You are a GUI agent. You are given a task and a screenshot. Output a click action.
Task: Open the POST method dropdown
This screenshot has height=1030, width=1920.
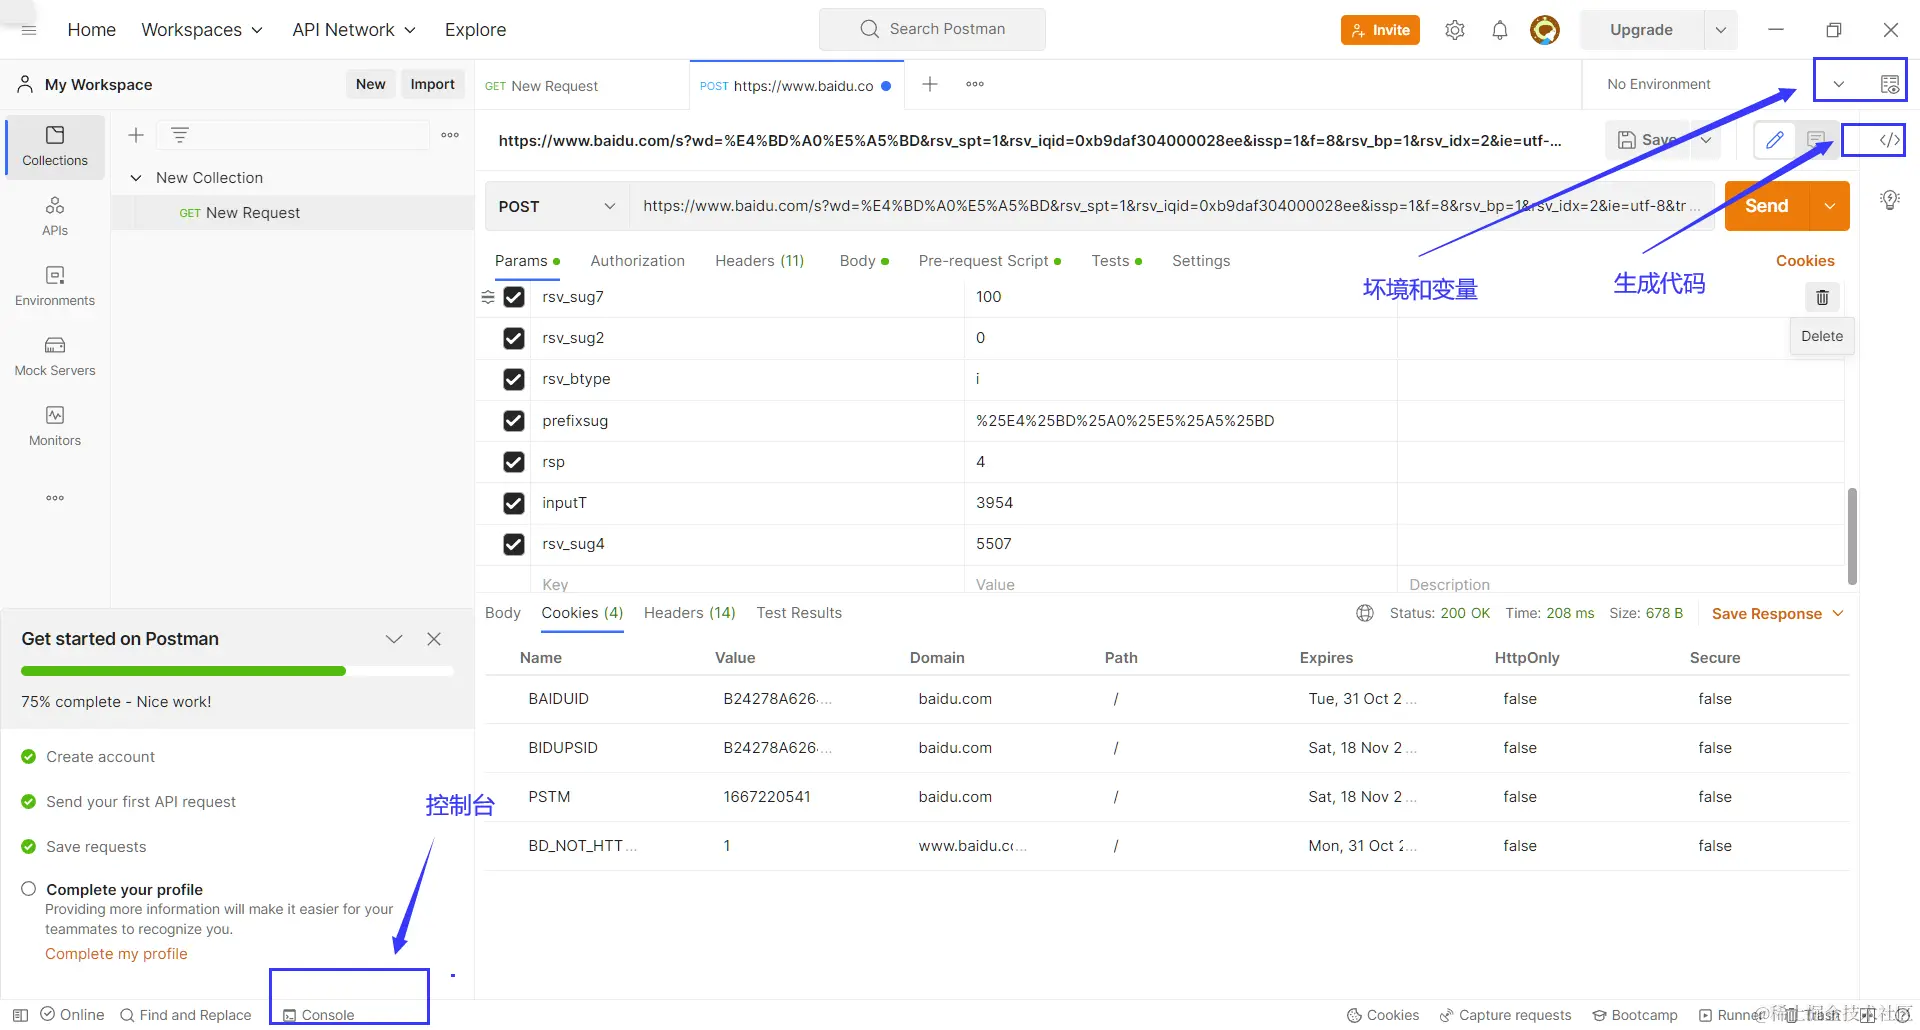click(x=557, y=206)
